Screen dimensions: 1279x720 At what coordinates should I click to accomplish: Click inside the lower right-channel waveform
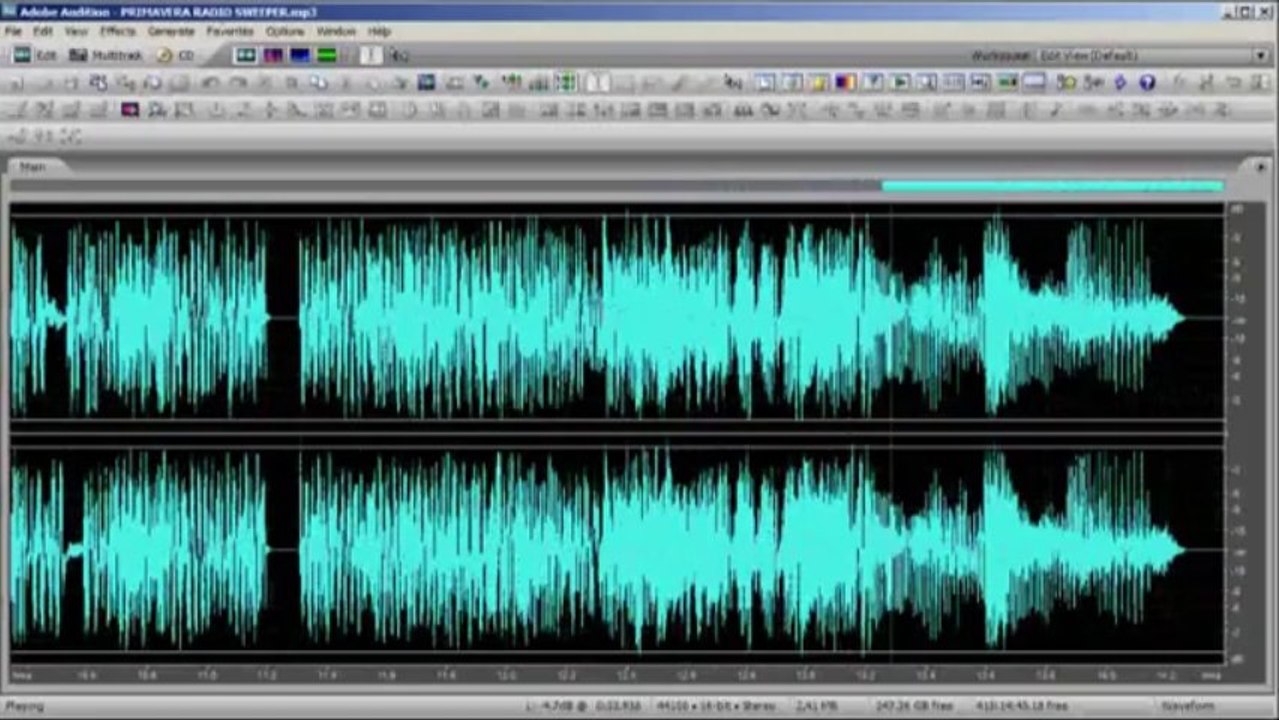pos(617,550)
